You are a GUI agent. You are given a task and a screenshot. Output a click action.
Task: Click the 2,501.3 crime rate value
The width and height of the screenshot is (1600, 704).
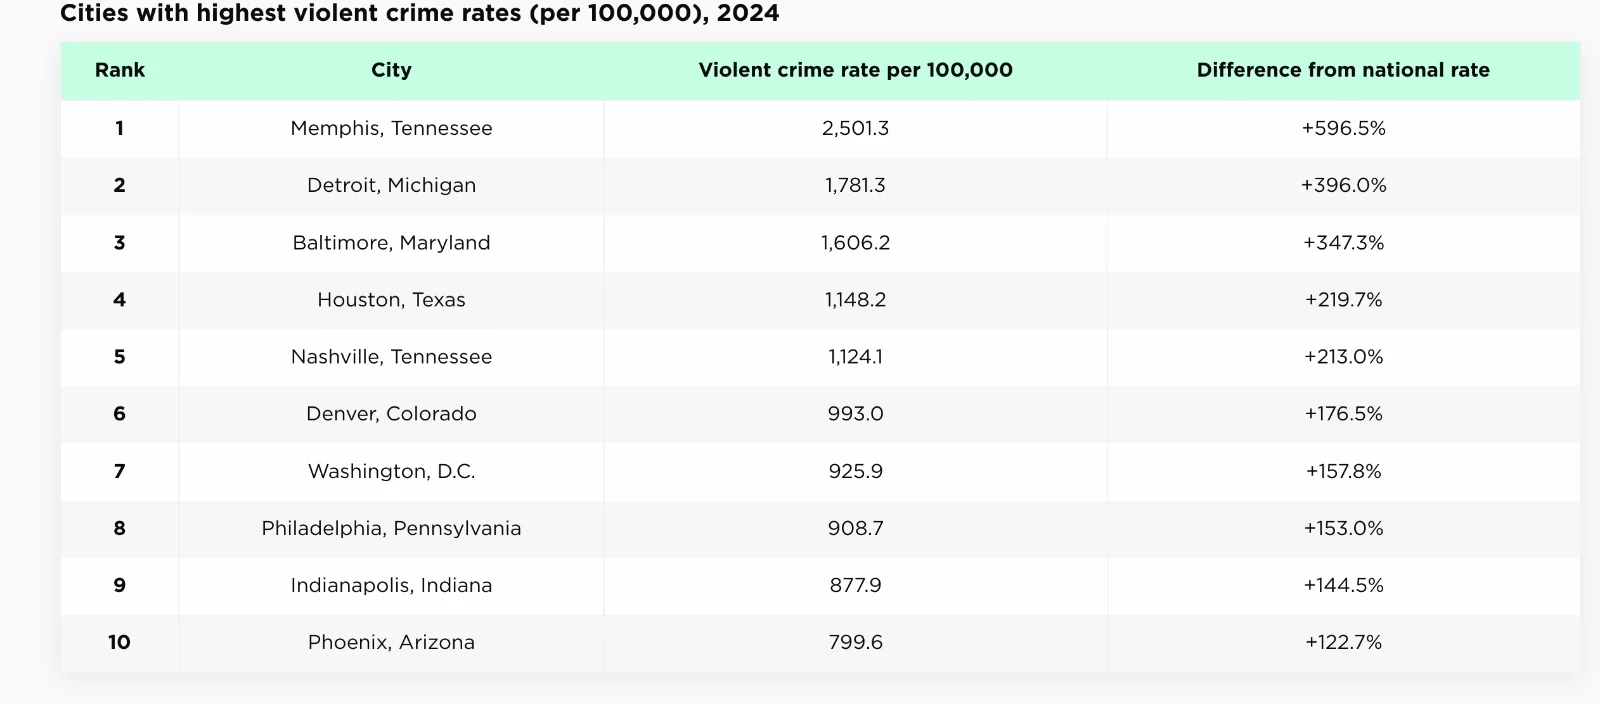855,128
